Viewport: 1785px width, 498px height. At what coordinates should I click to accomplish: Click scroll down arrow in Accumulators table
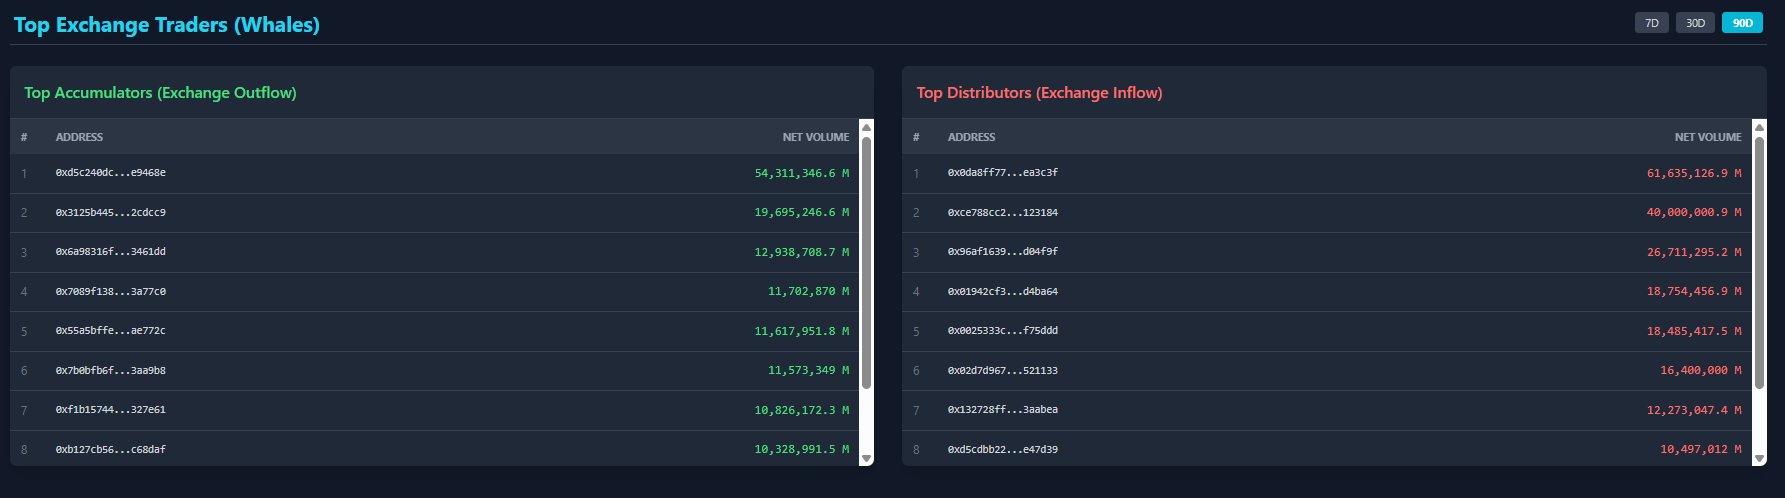pyautogui.click(x=866, y=458)
